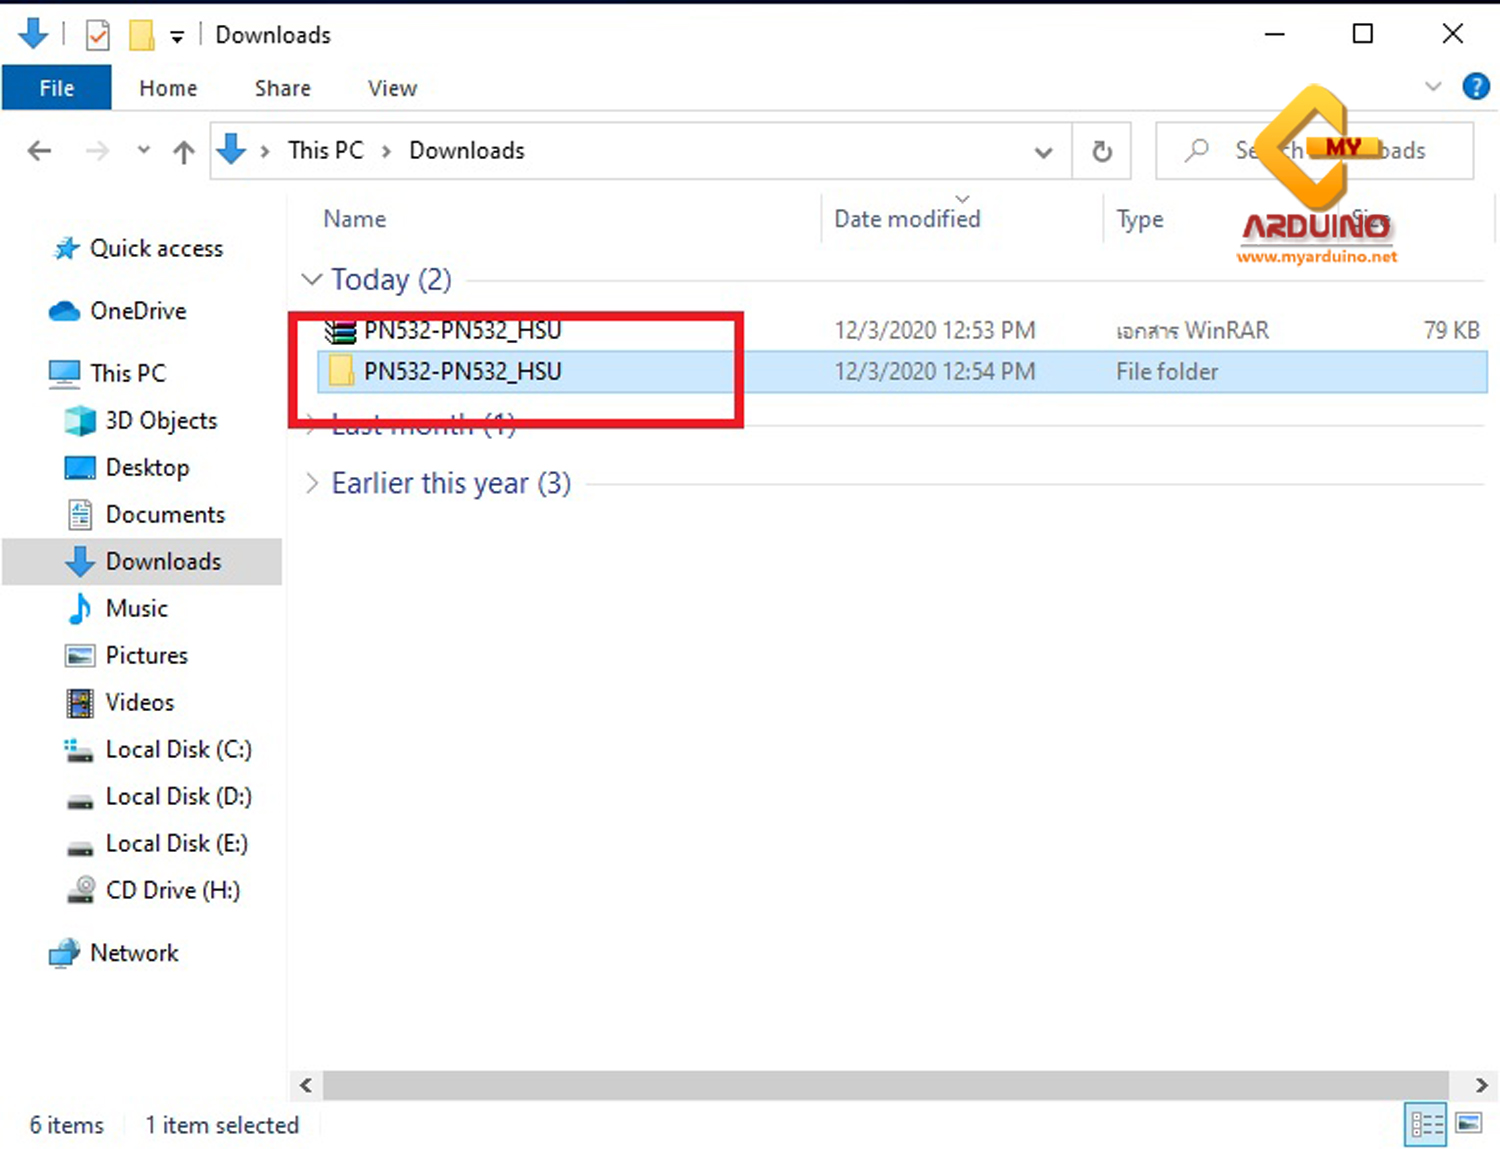
Task: Navigate up to the parent folder
Action: click(183, 151)
